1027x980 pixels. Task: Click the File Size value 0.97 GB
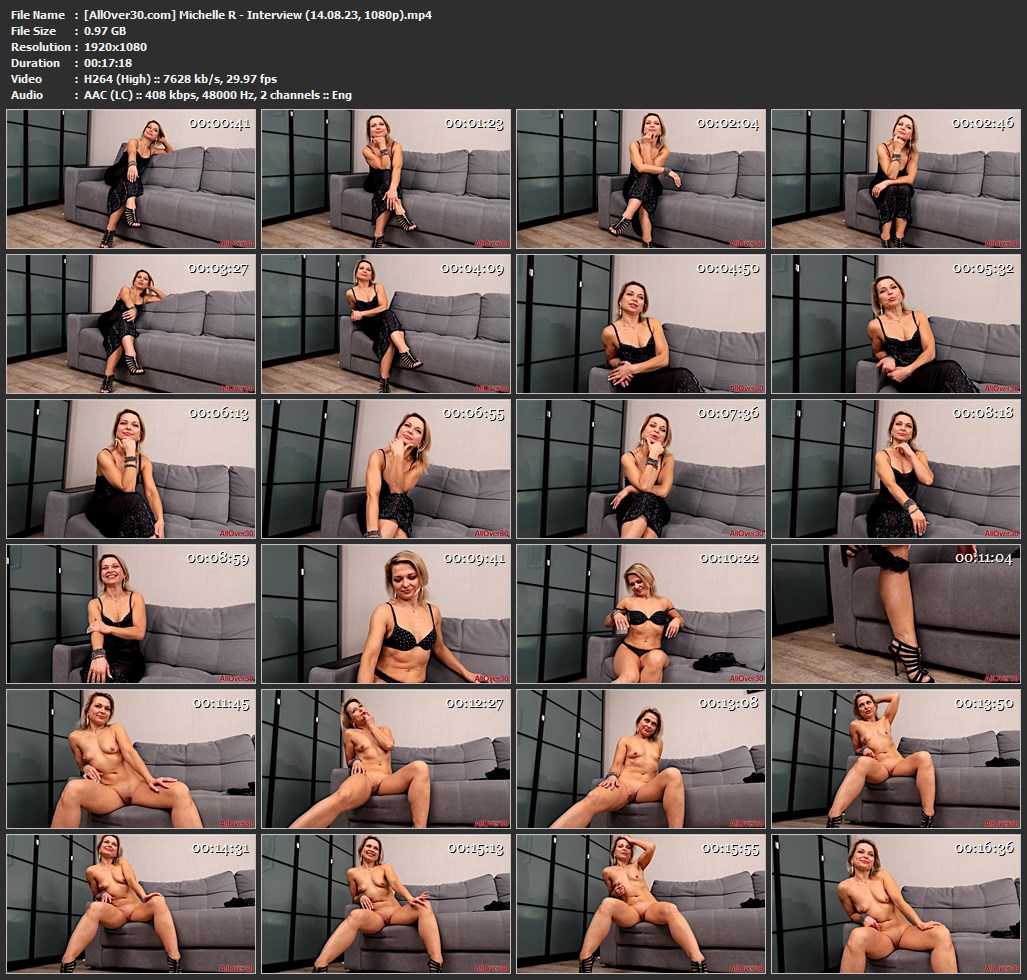tap(106, 31)
